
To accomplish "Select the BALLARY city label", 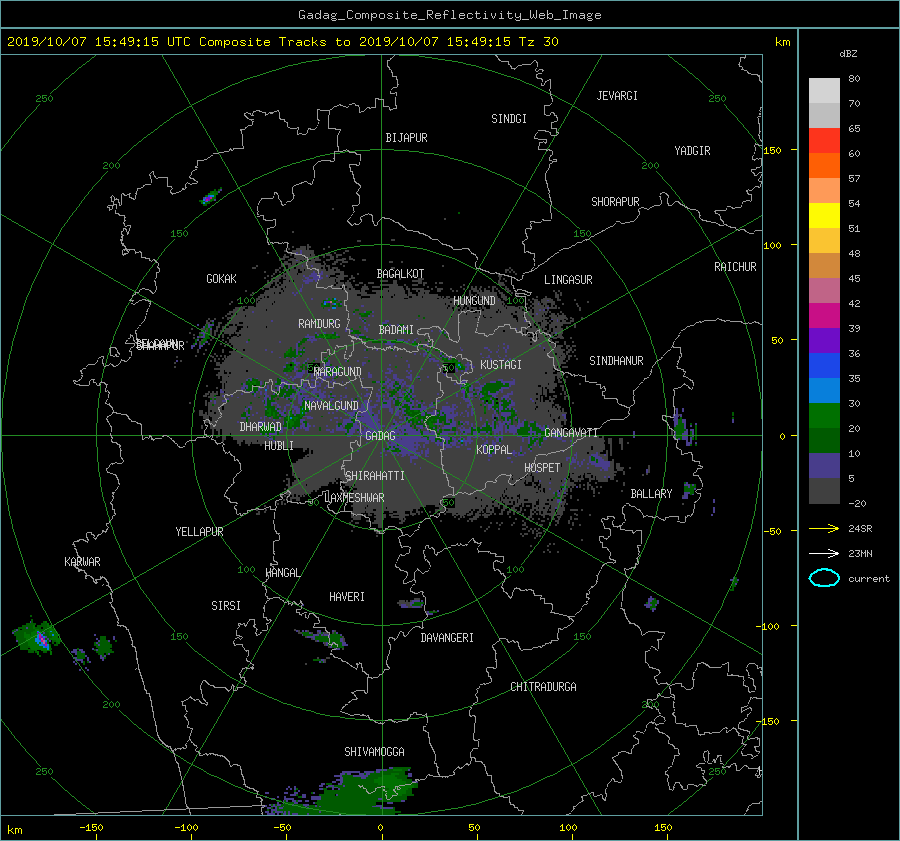I will 651,494.
